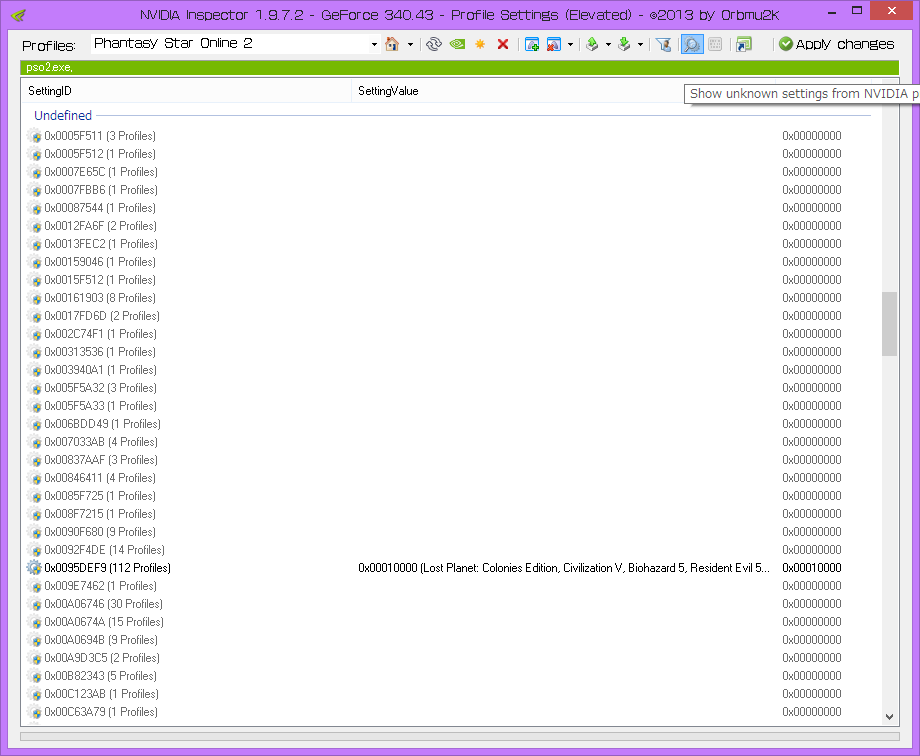Screen dimensions: 920x756
Task: Click the refresh profiles double-arrow icon
Action: 434,44
